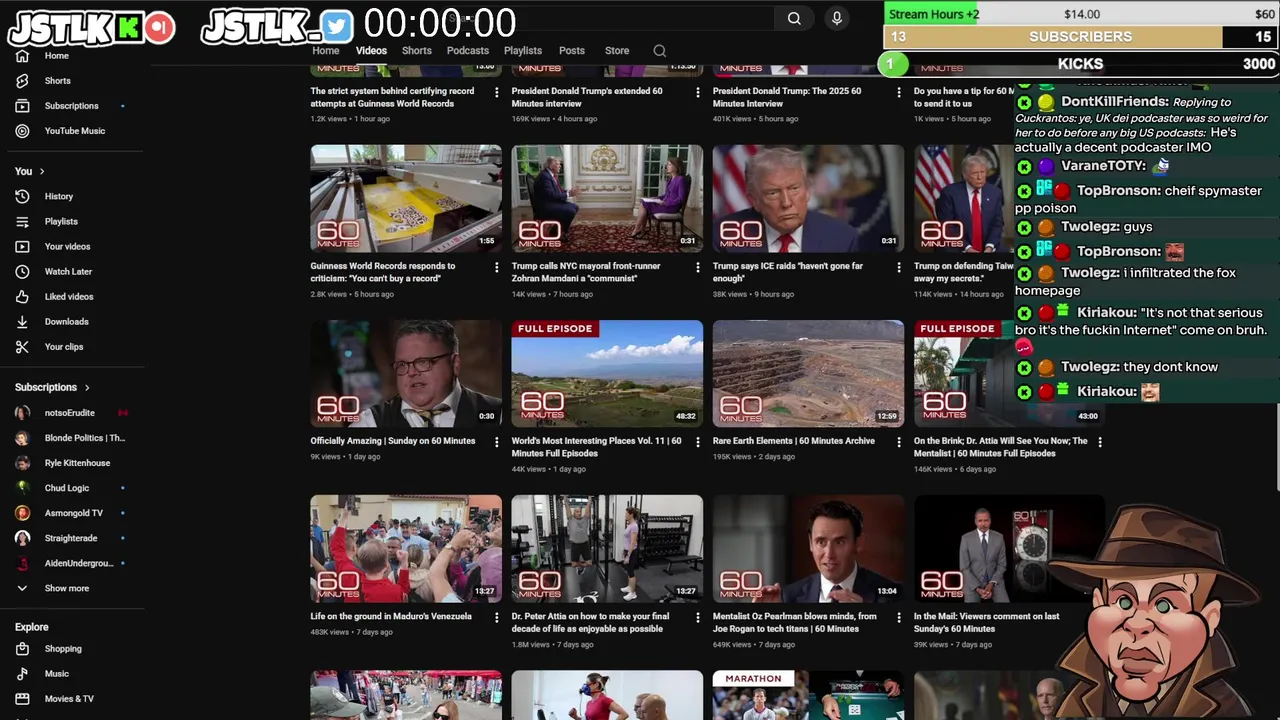The height and width of the screenshot is (720, 1280).
Task: Open notsoErudite channel subscription
Action: point(70,413)
